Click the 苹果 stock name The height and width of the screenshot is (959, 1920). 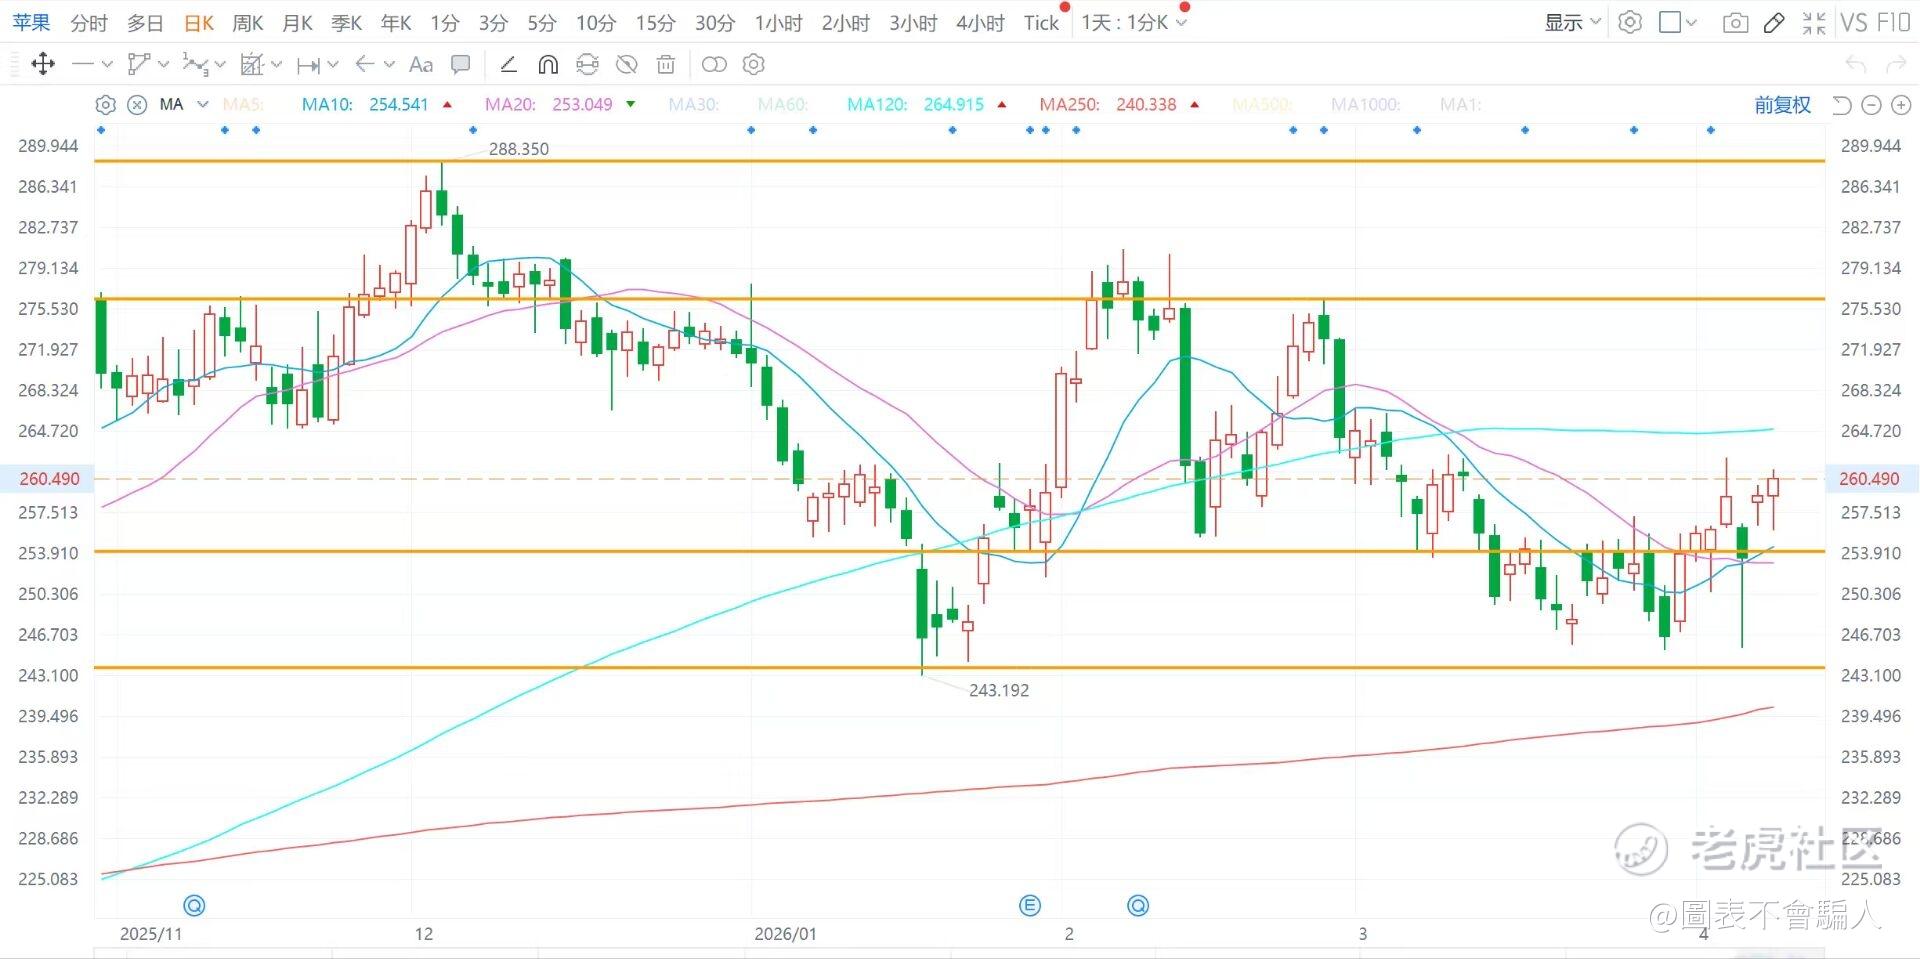tap(31, 22)
